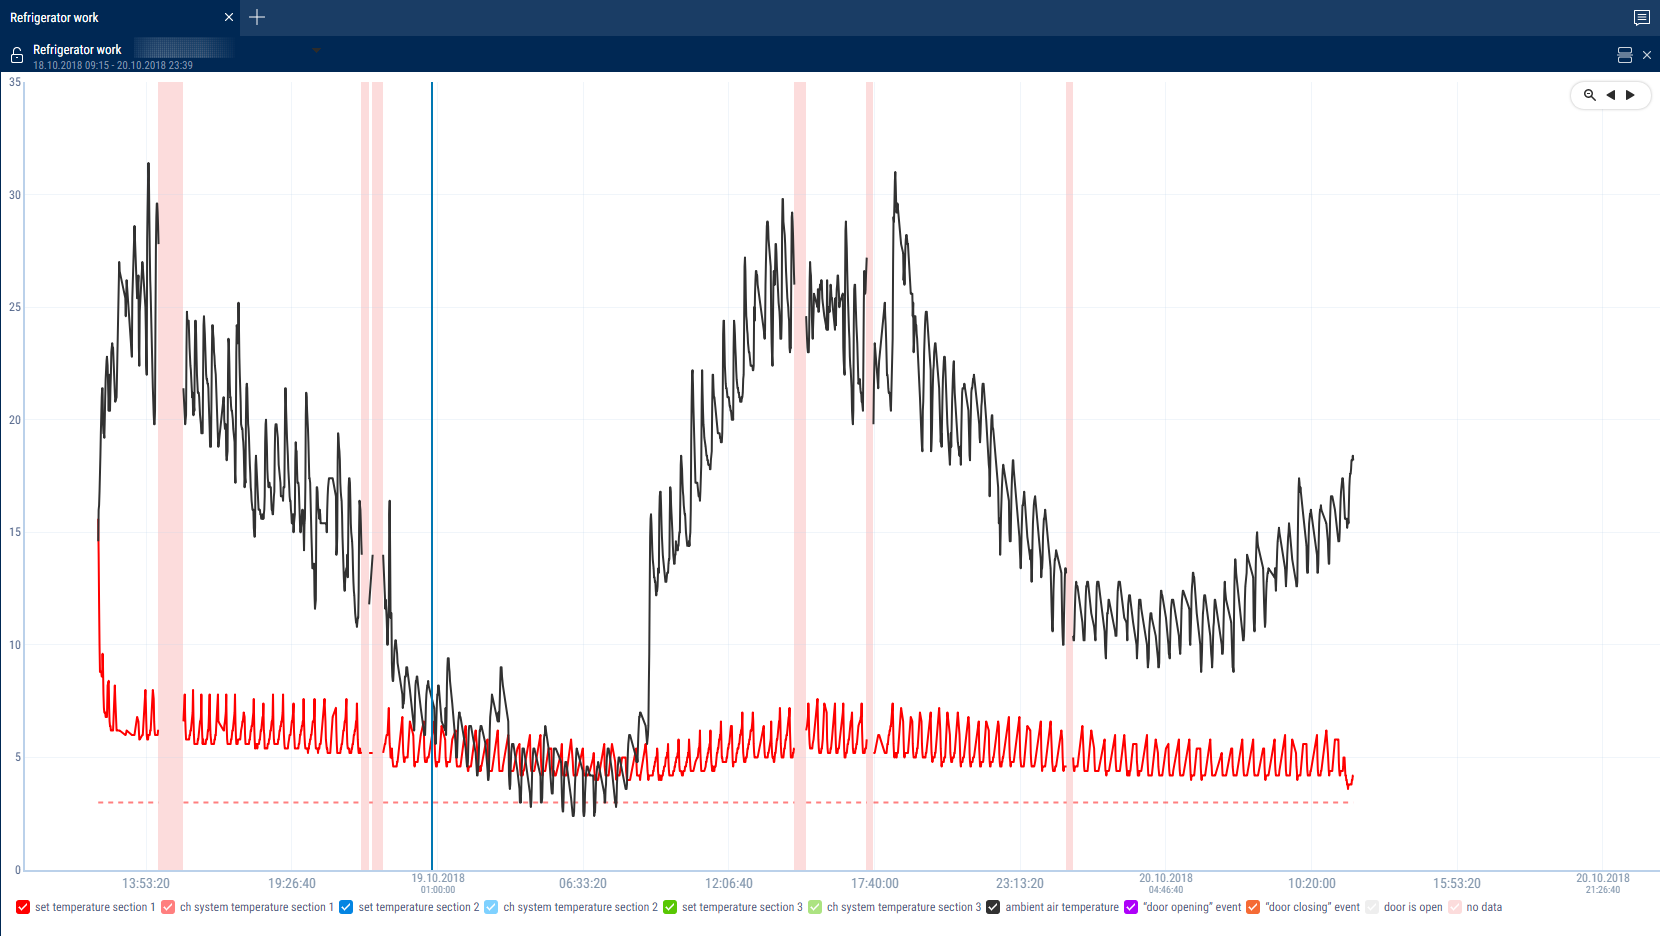This screenshot has height=936, width=1660.
Task: Click the unlock padlock icon
Action: click(17, 56)
